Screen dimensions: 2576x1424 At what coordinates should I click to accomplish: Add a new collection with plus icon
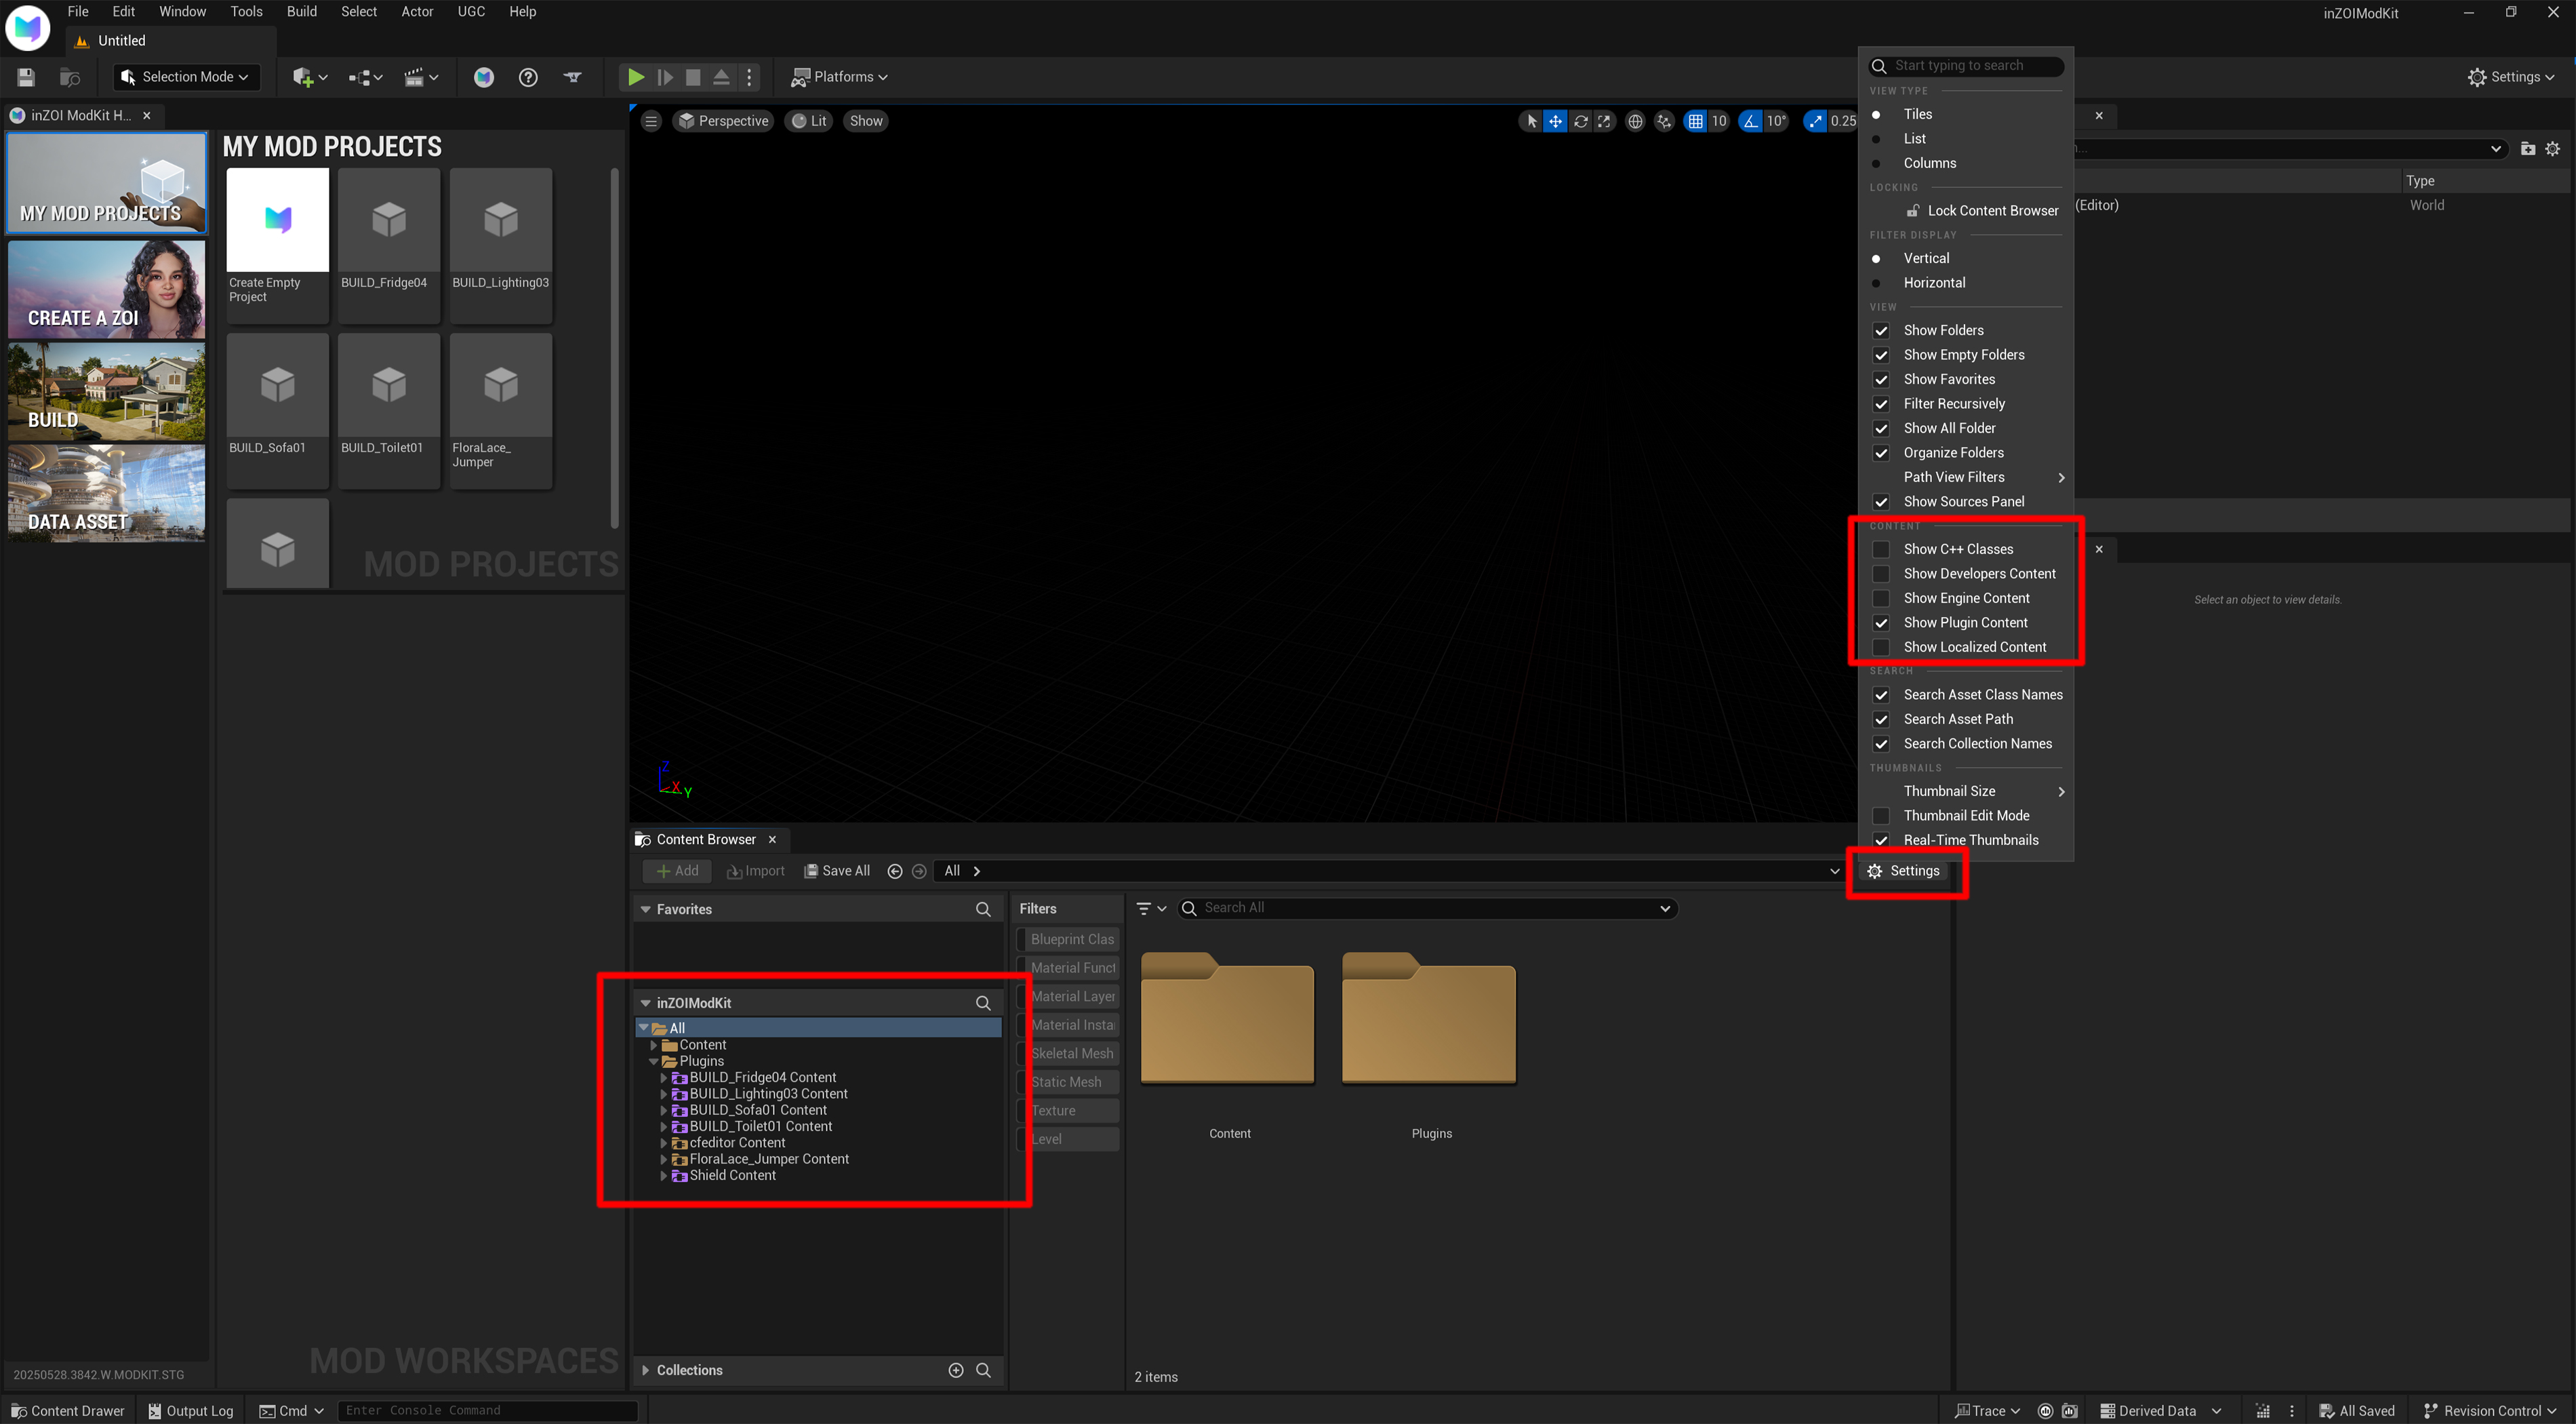click(956, 1370)
